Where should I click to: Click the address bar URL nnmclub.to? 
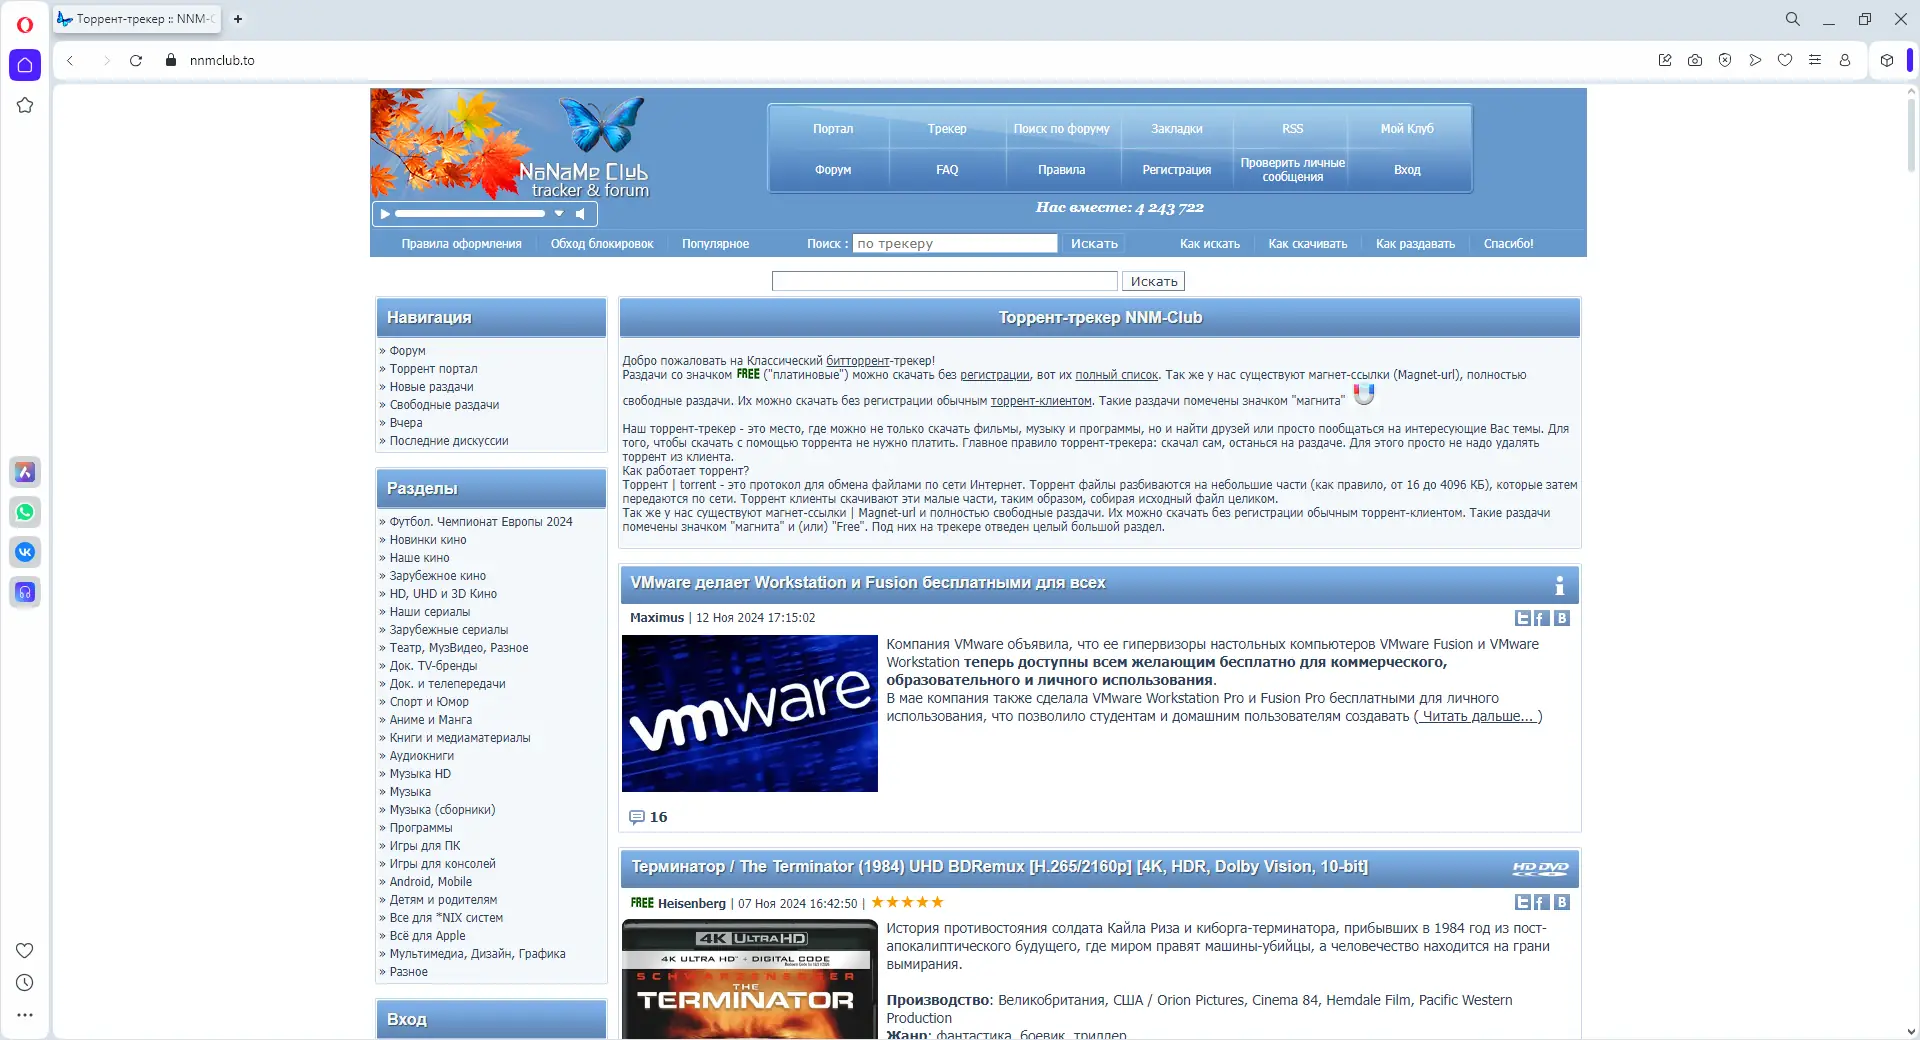click(x=222, y=60)
